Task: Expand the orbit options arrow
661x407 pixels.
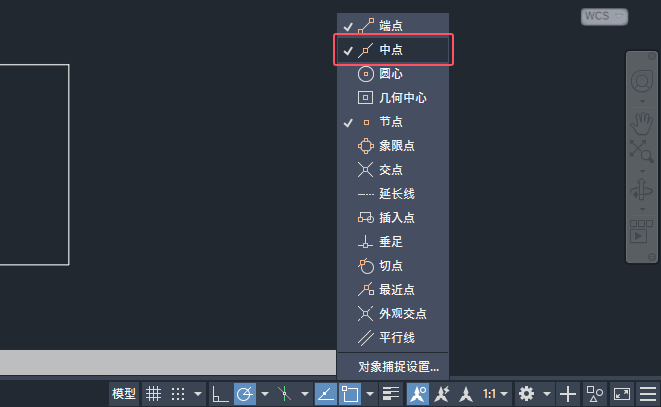Action: tap(642, 209)
